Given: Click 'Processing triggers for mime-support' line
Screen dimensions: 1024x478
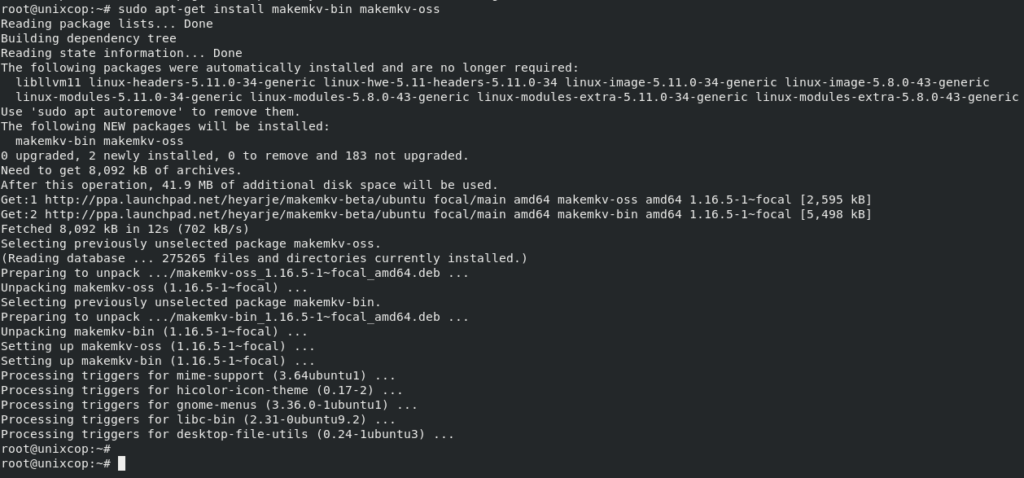Looking at the screenshot, I should tap(198, 375).
